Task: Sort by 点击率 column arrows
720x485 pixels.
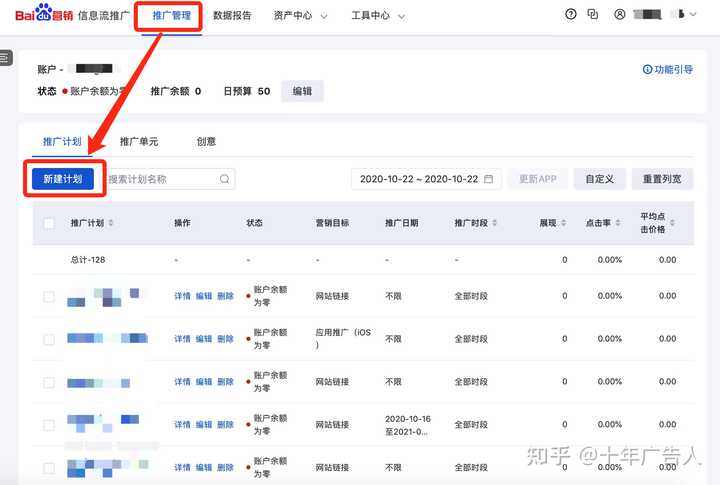Action: coord(618,223)
